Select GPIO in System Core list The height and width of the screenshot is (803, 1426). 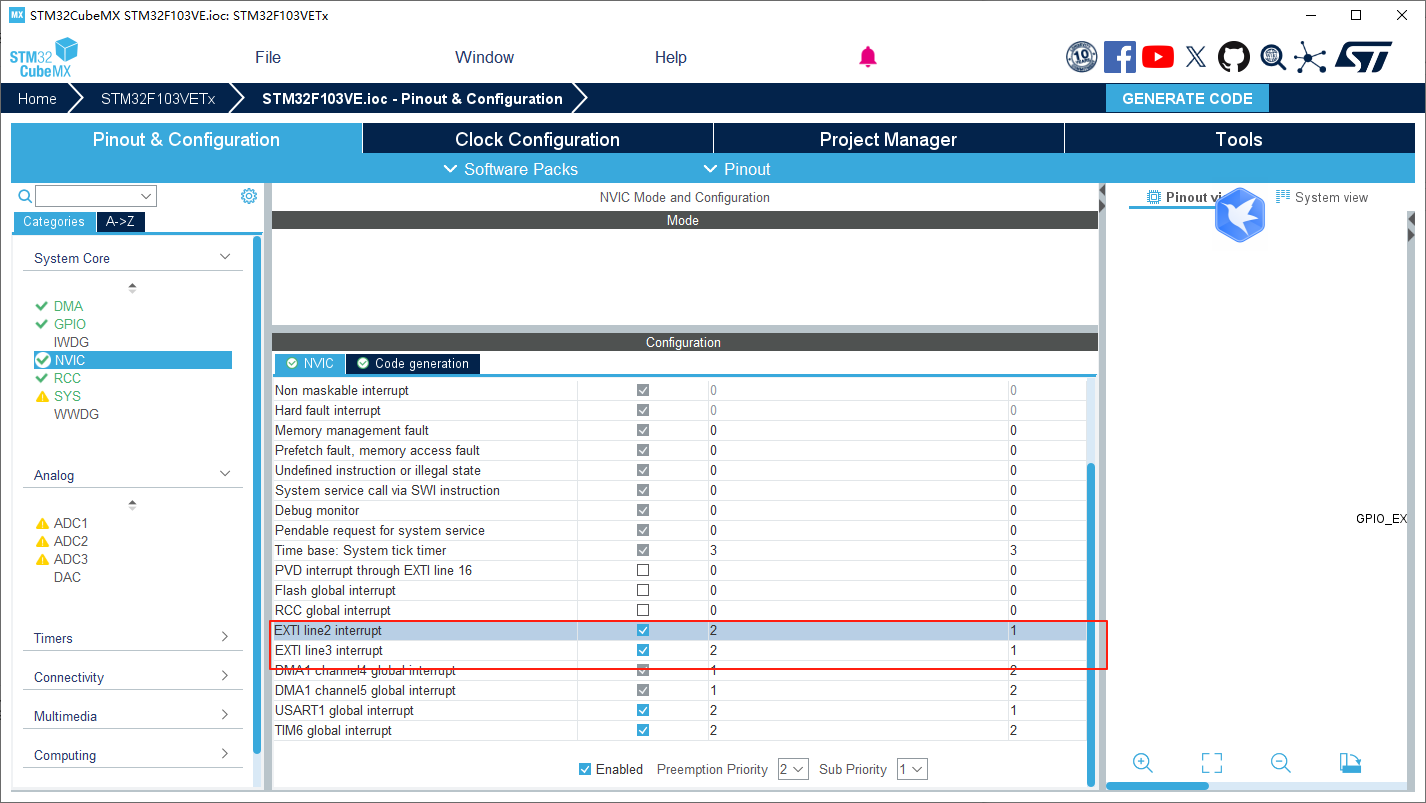[70, 324]
